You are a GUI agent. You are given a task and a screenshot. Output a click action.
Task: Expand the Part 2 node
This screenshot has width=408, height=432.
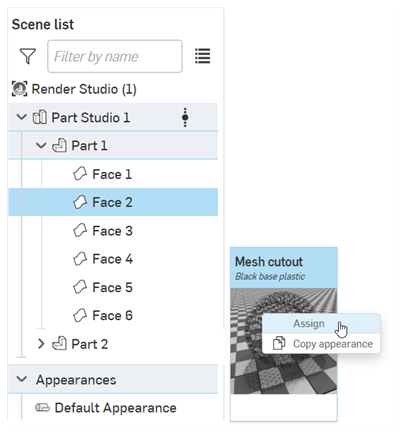pos(41,344)
